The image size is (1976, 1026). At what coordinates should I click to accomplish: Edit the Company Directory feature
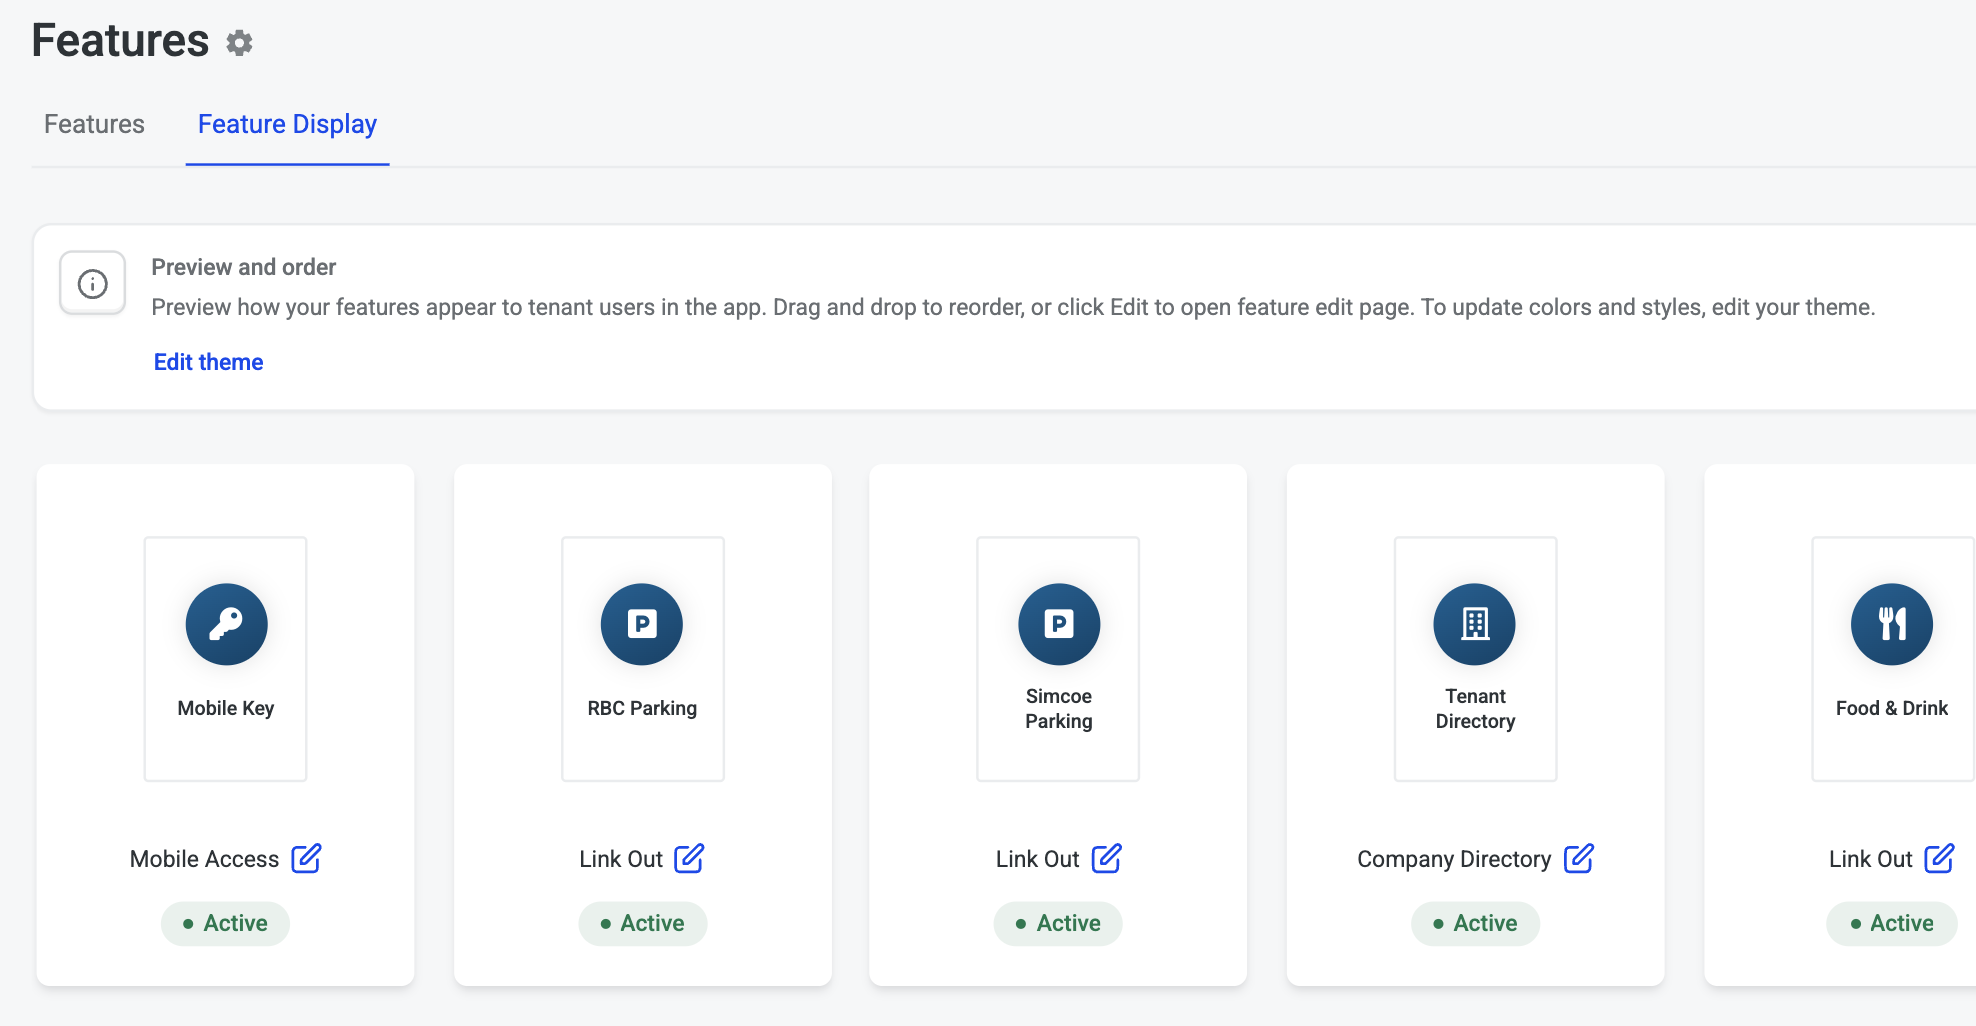tap(1578, 859)
